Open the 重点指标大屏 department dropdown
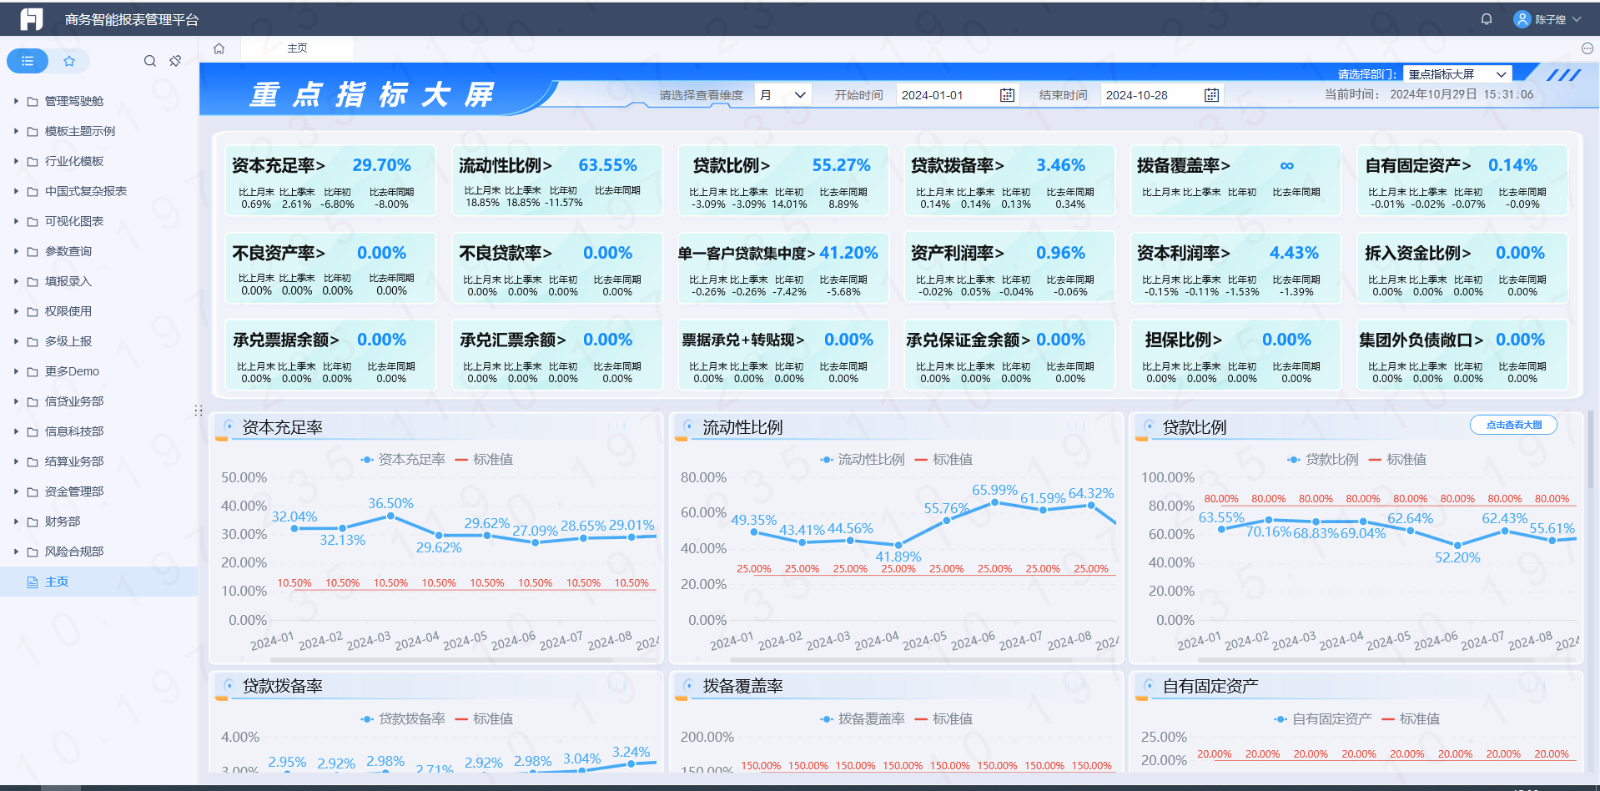This screenshot has height=791, width=1600. click(x=1456, y=74)
